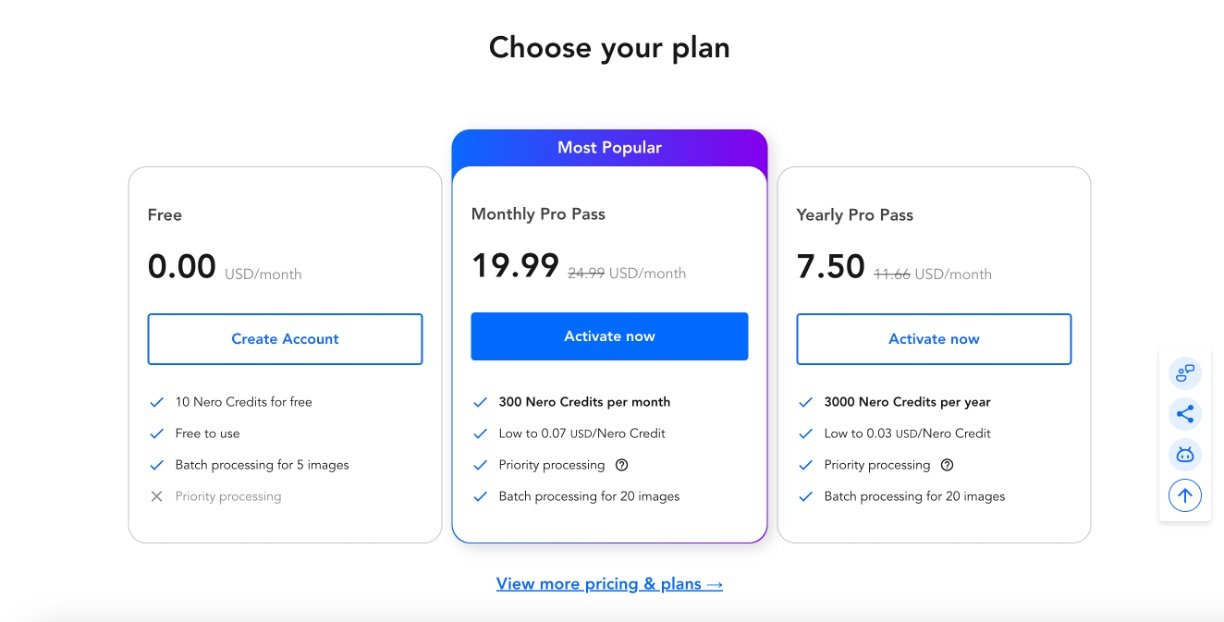Click checkmark beside 300 Nero Credits per month
Image resolution: width=1224 pixels, height=622 pixels.
click(x=480, y=402)
